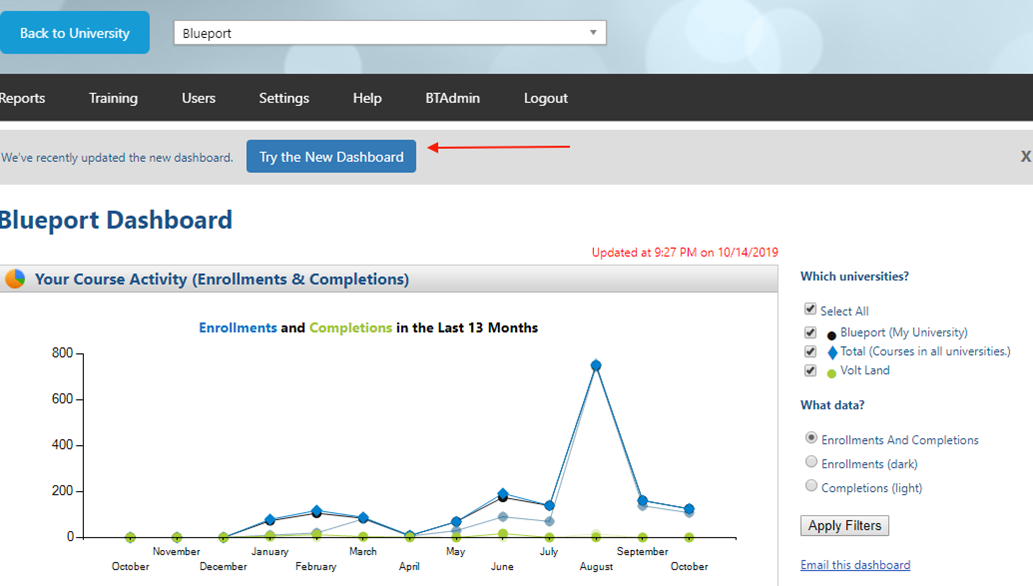
Task: Click the February enrollment data point
Action: (316, 511)
